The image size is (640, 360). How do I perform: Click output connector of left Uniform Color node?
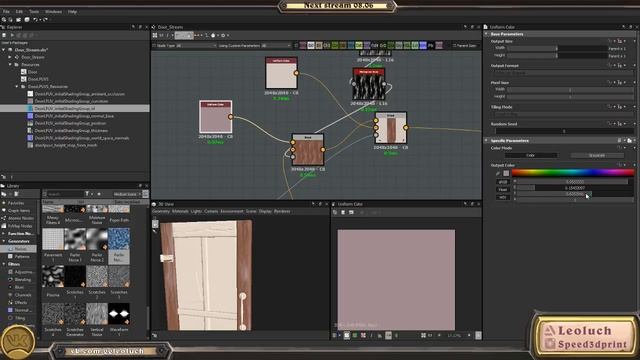point(231,117)
